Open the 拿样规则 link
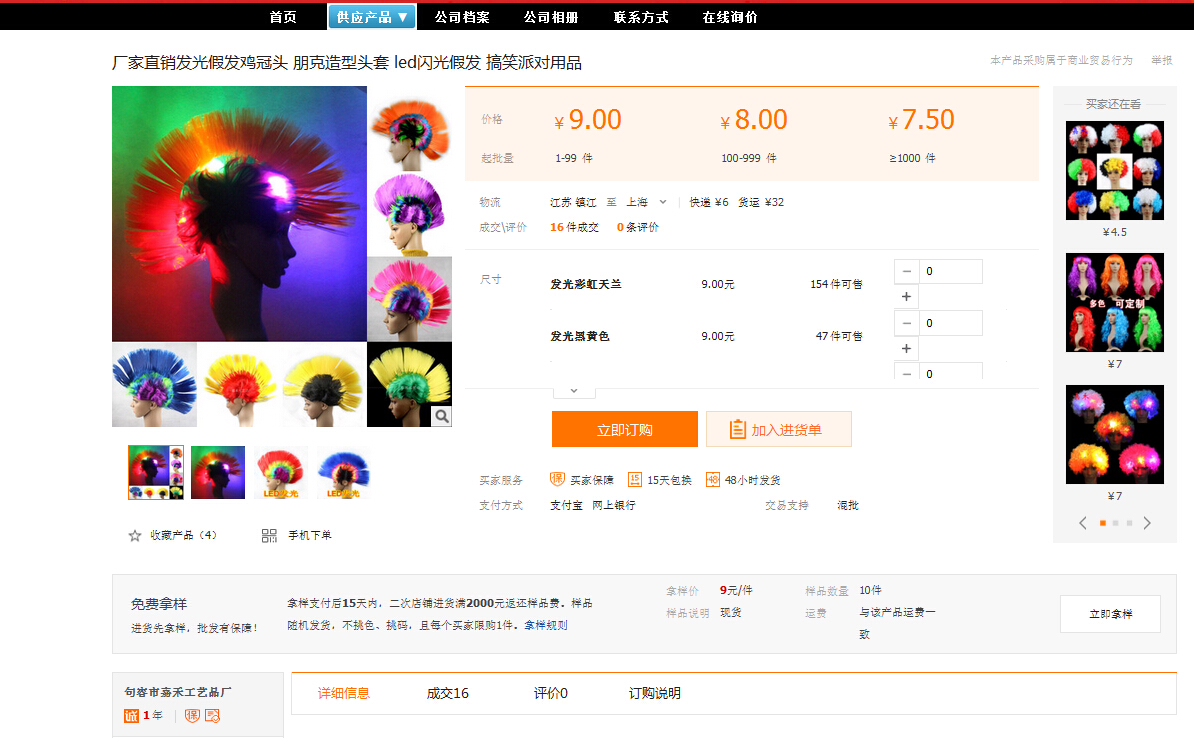Viewport: 1194px width, 738px height. [x=546, y=625]
